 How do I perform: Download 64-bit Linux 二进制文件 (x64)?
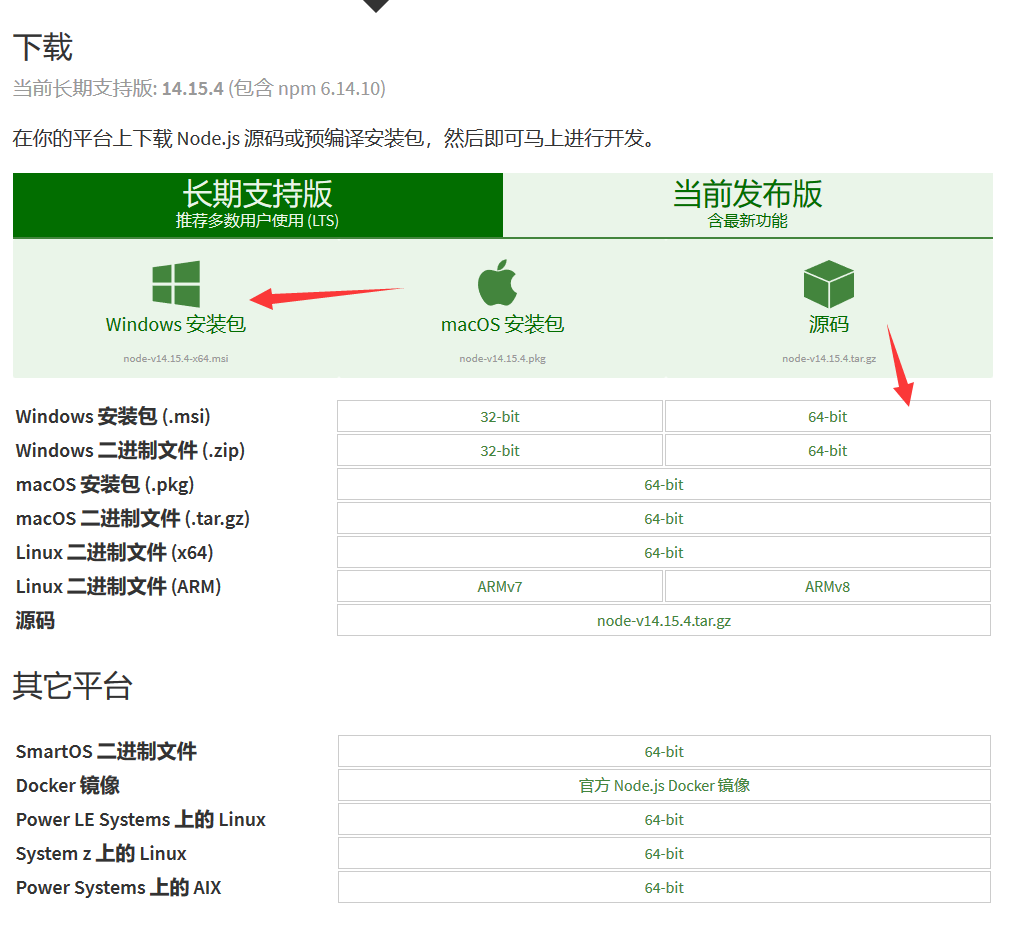663,553
